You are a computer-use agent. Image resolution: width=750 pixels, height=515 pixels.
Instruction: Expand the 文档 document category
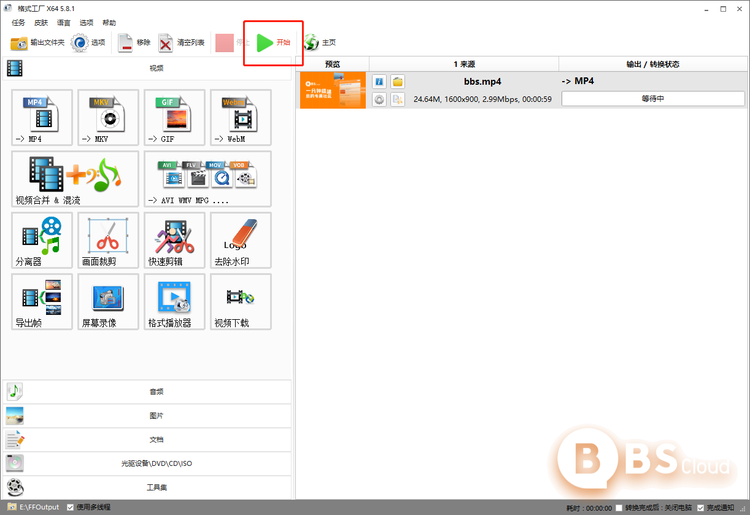147,439
